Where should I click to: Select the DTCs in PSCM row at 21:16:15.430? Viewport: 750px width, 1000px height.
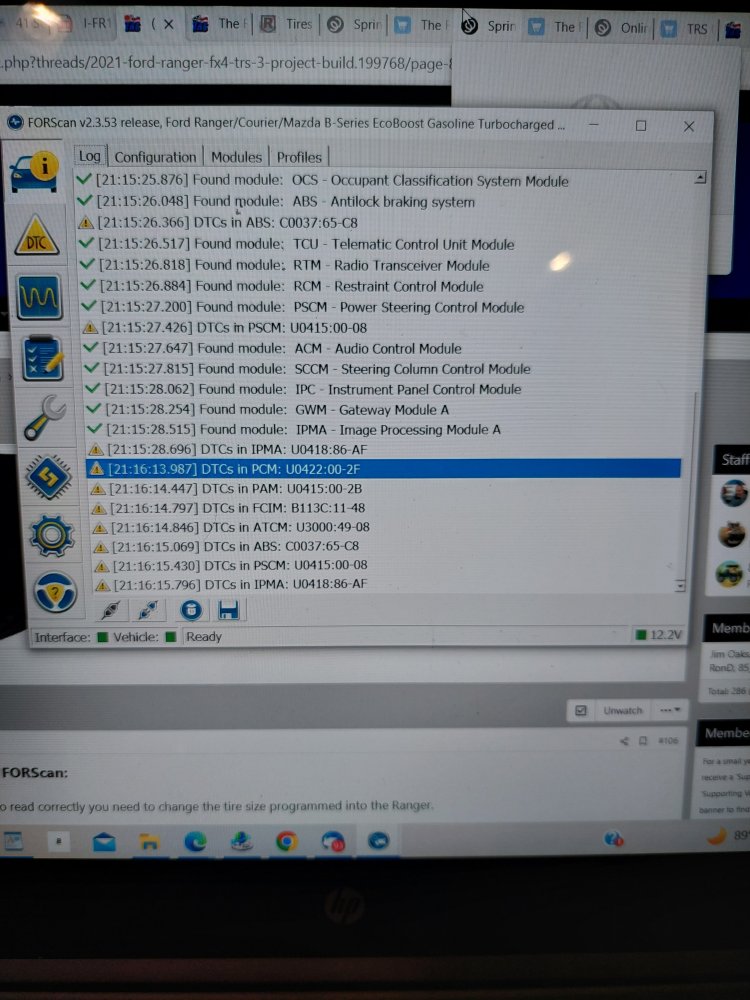pyautogui.click(x=231, y=565)
